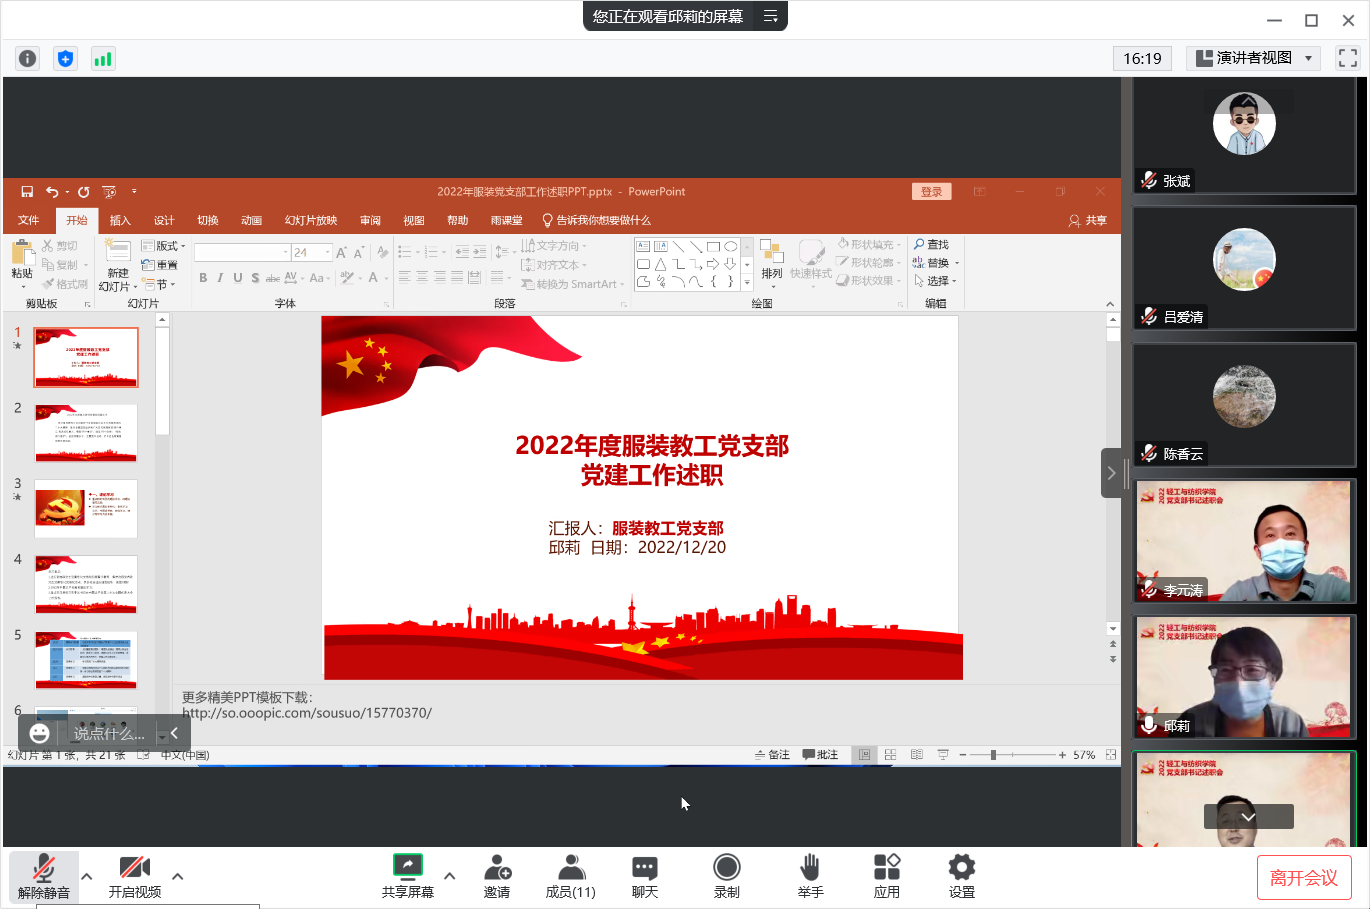This screenshot has height=909, width=1370.
Task: Click the 离开会议 leave meeting button
Action: click(1304, 877)
